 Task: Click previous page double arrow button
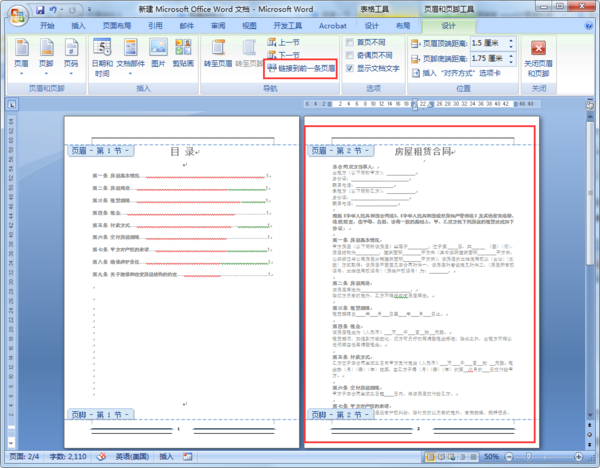coord(589,425)
